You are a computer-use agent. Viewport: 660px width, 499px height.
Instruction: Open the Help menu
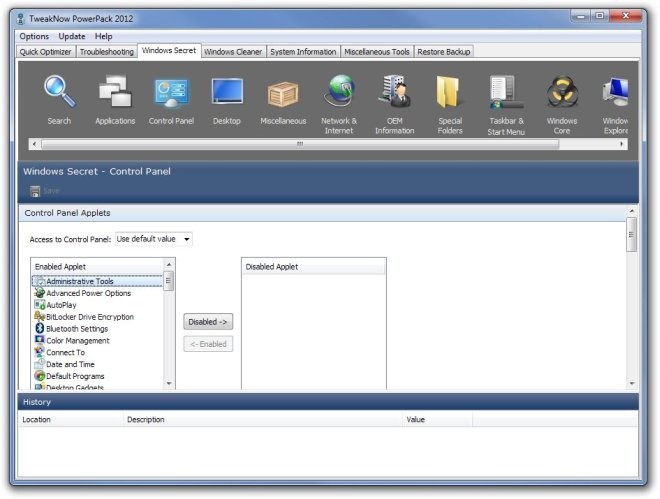[103, 36]
